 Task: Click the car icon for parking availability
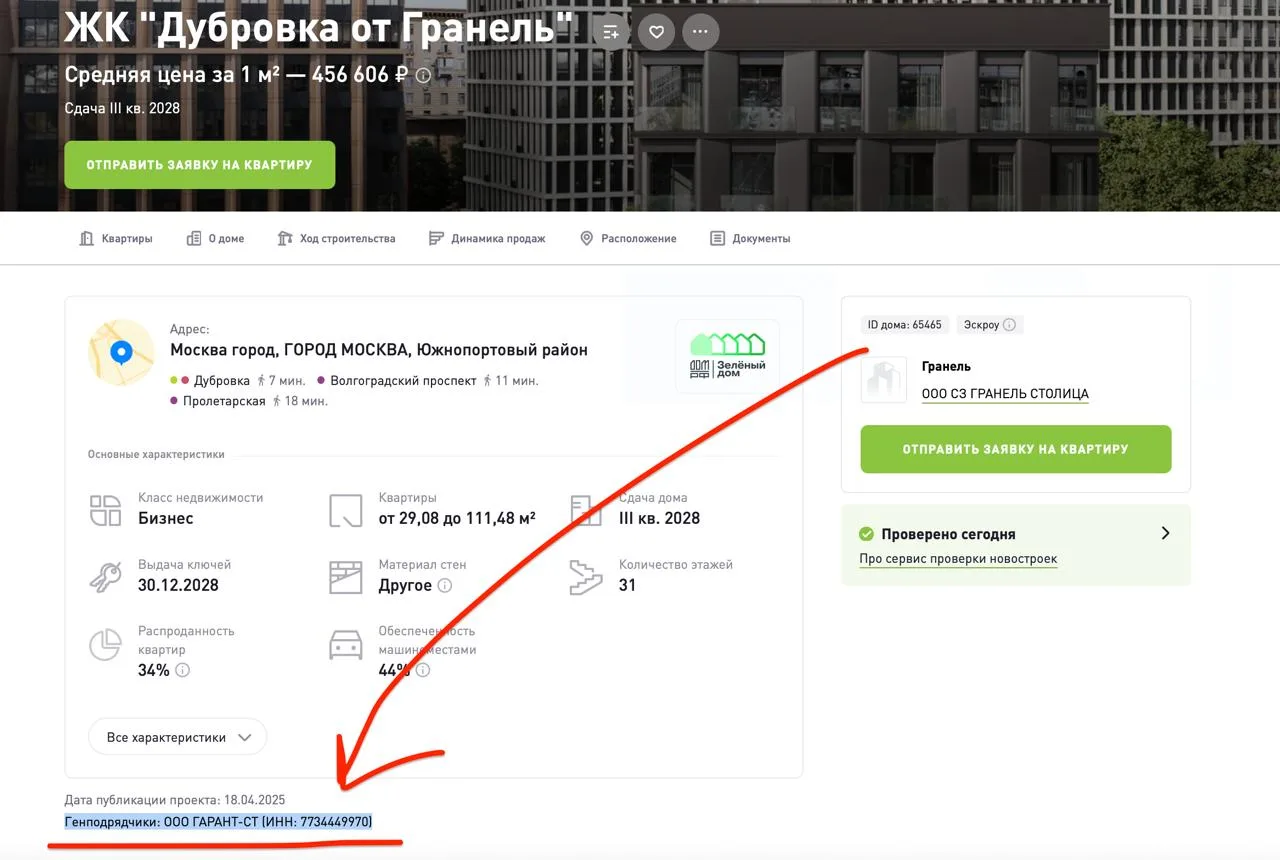[346, 645]
